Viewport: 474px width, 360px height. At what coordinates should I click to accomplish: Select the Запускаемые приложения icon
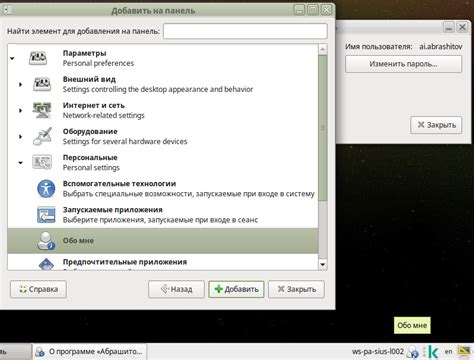46,215
